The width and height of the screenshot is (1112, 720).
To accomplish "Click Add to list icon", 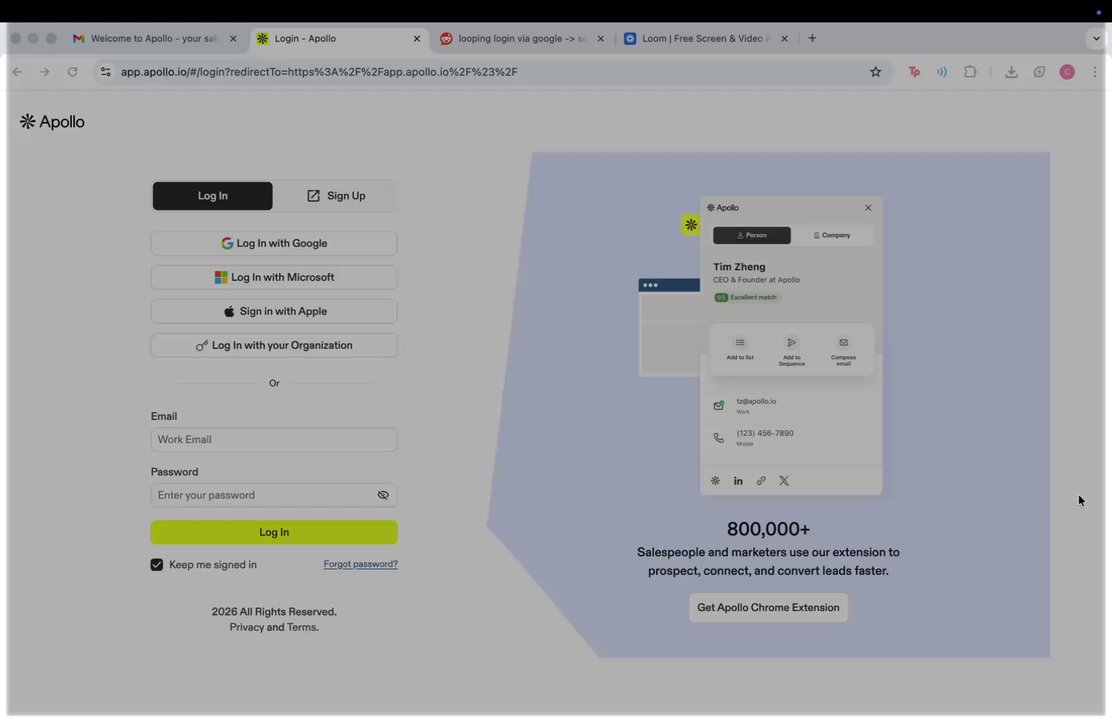I will (740, 343).
